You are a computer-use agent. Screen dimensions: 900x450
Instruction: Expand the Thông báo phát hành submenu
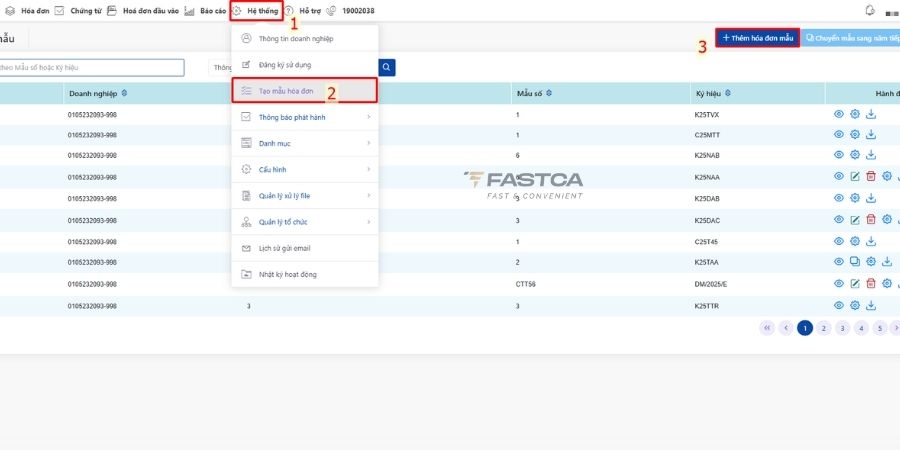coord(368,117)
